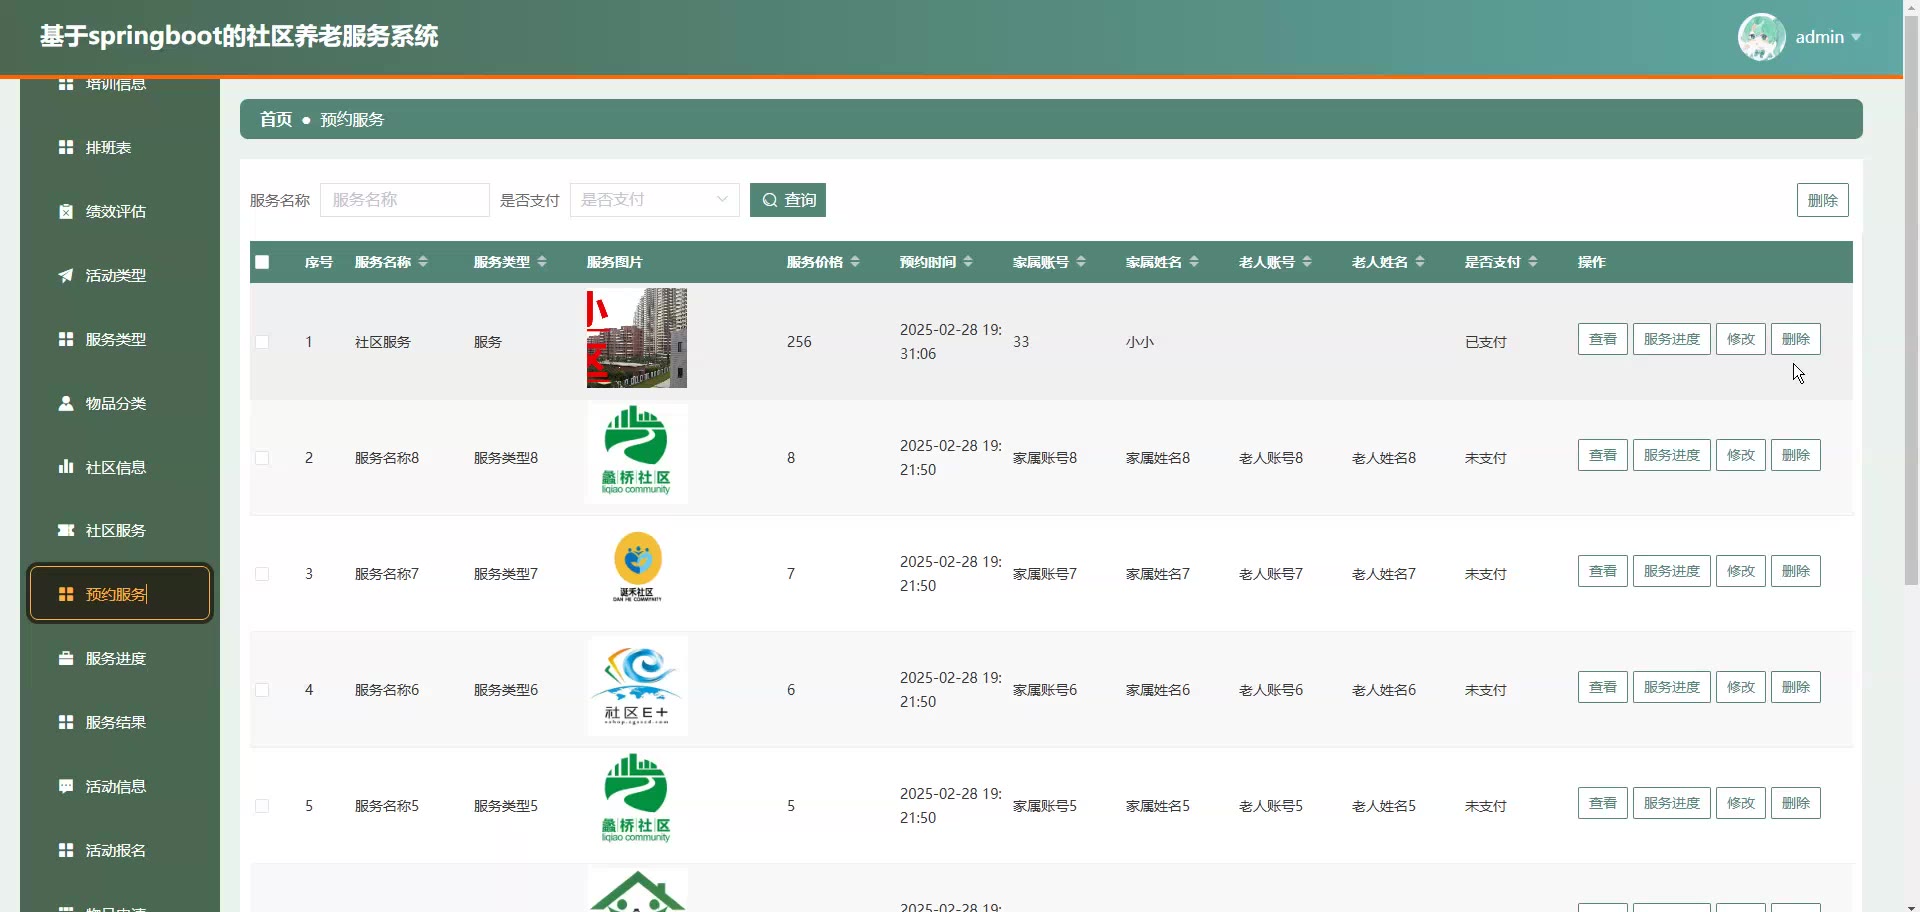Click the chat icon beside 活动信息
Image resolution: width=1920 pixels, height=912 pixels.
point(66,787)
